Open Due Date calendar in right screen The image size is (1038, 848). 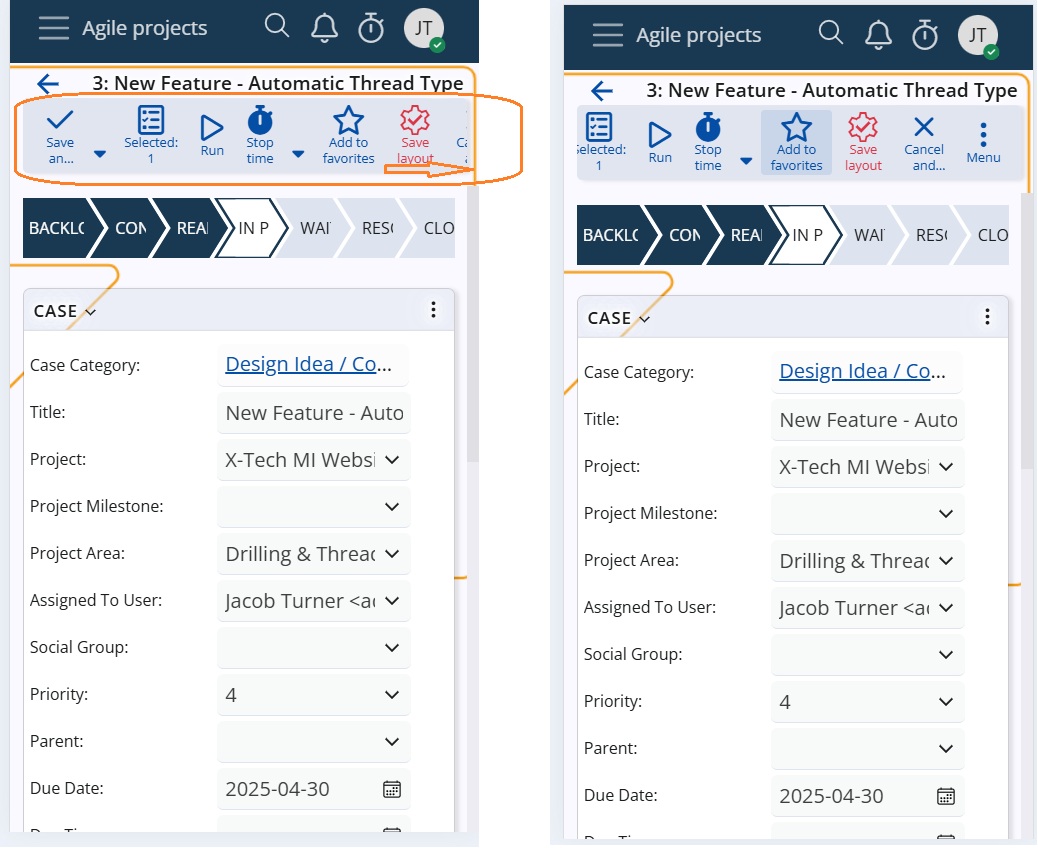[946, 796]
